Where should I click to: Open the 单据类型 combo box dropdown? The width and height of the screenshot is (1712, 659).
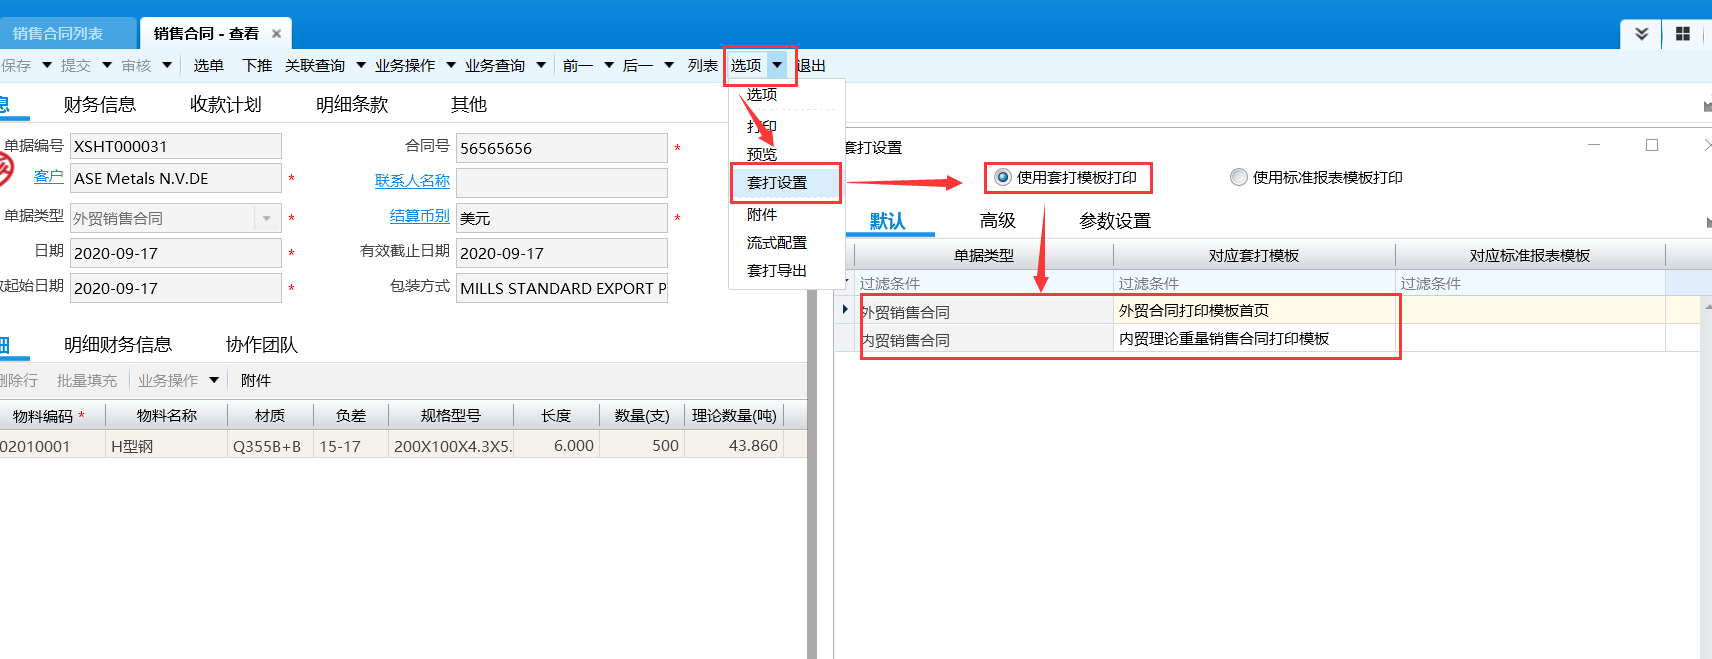pos(267,218)
